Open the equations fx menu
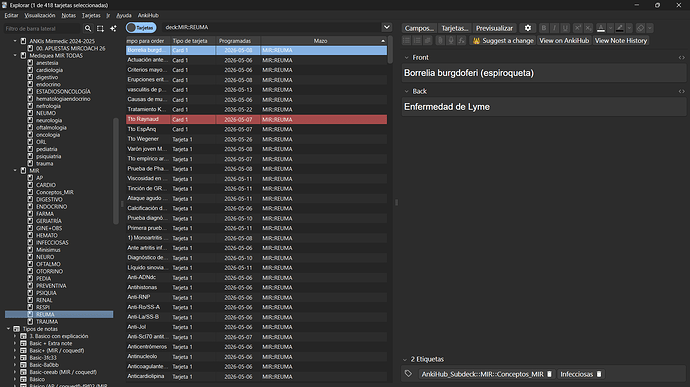This screenshot has width=690, height=387. point(461,41)
